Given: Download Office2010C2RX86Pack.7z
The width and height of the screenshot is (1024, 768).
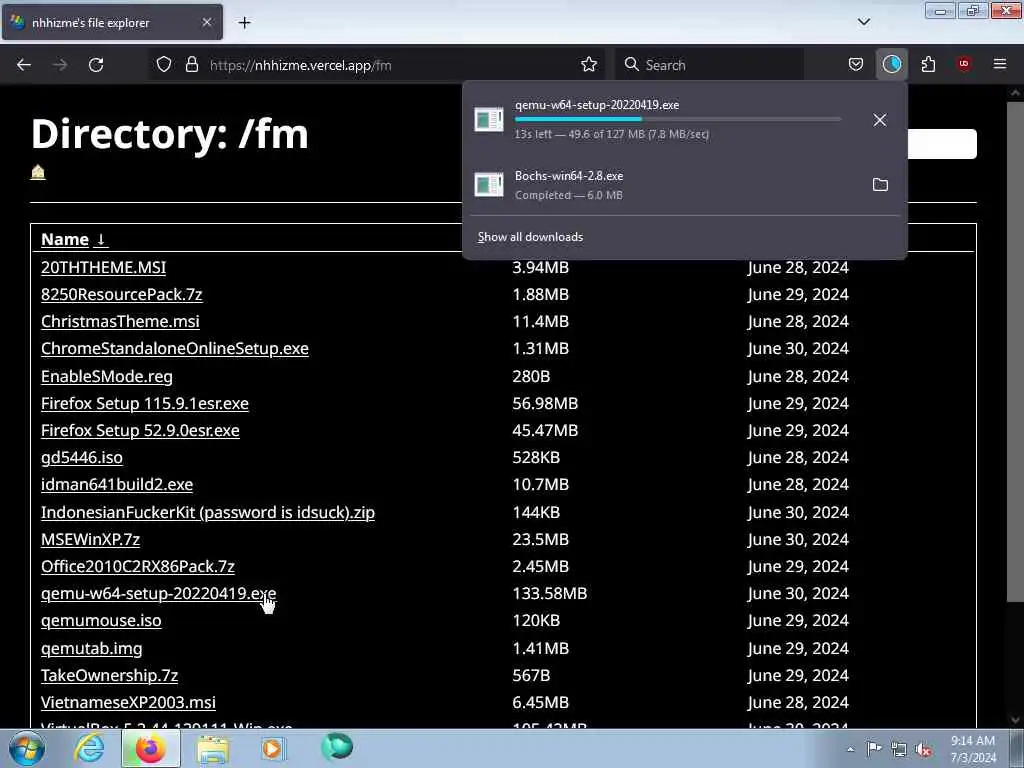Looking at the screenshot, I should 138,567.
